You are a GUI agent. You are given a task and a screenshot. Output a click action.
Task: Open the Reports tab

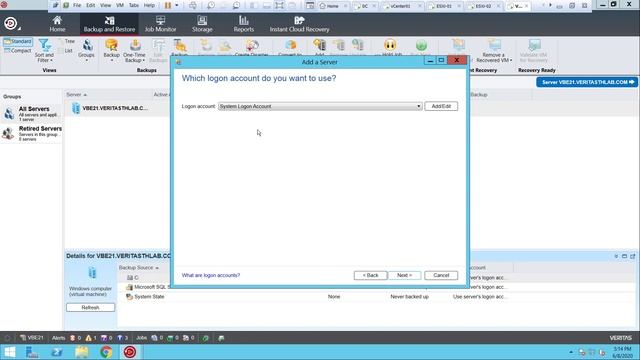coord(244,24)
